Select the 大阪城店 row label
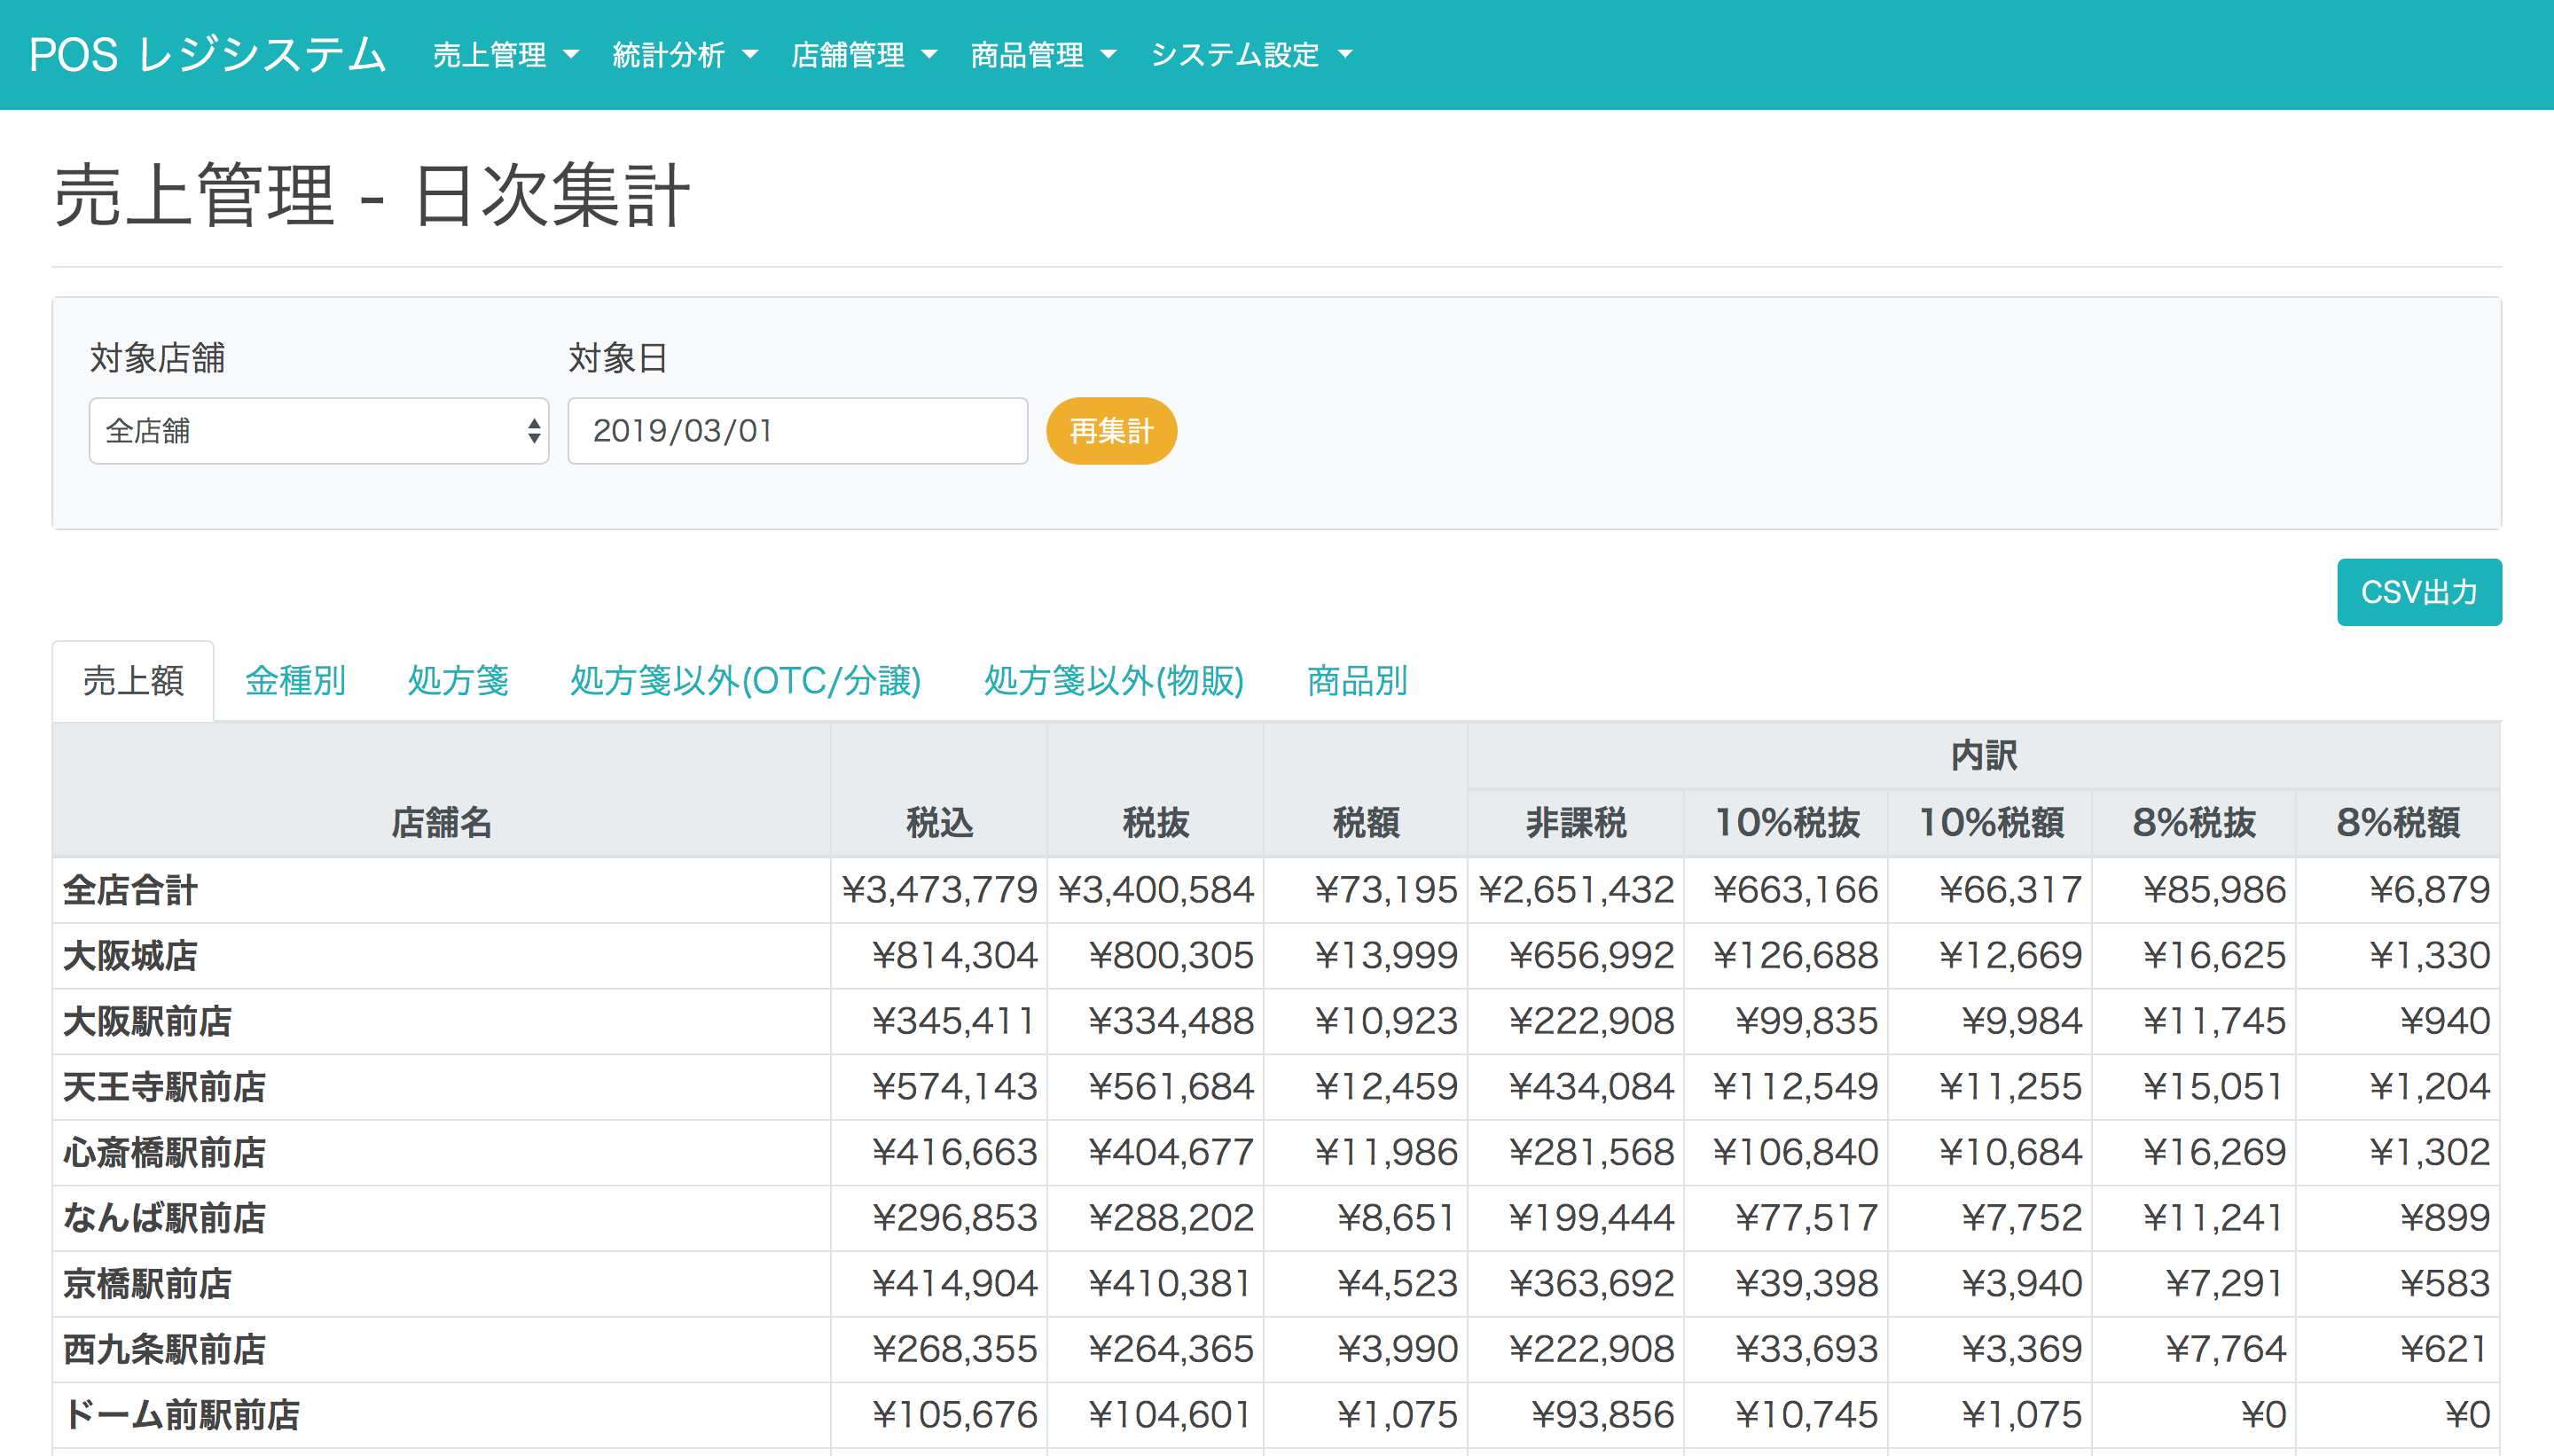2554x1456 pixels. click(130, 956)
